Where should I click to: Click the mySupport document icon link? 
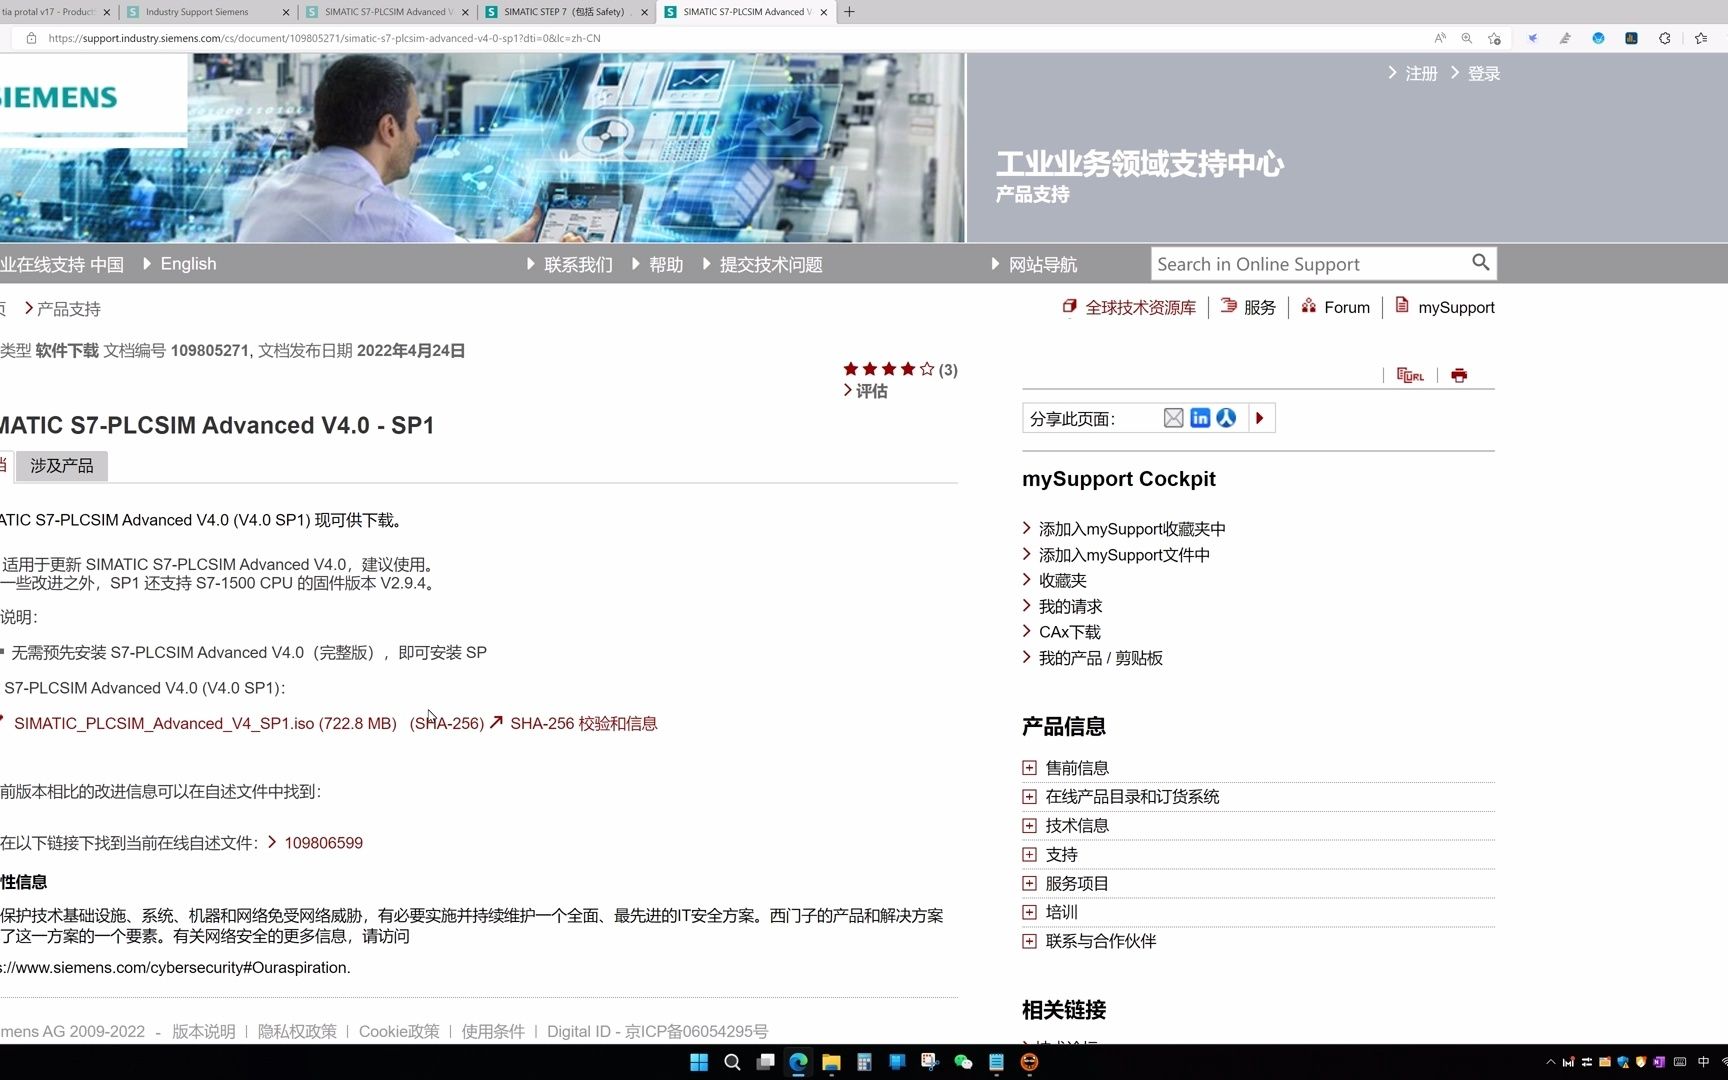1402,306
